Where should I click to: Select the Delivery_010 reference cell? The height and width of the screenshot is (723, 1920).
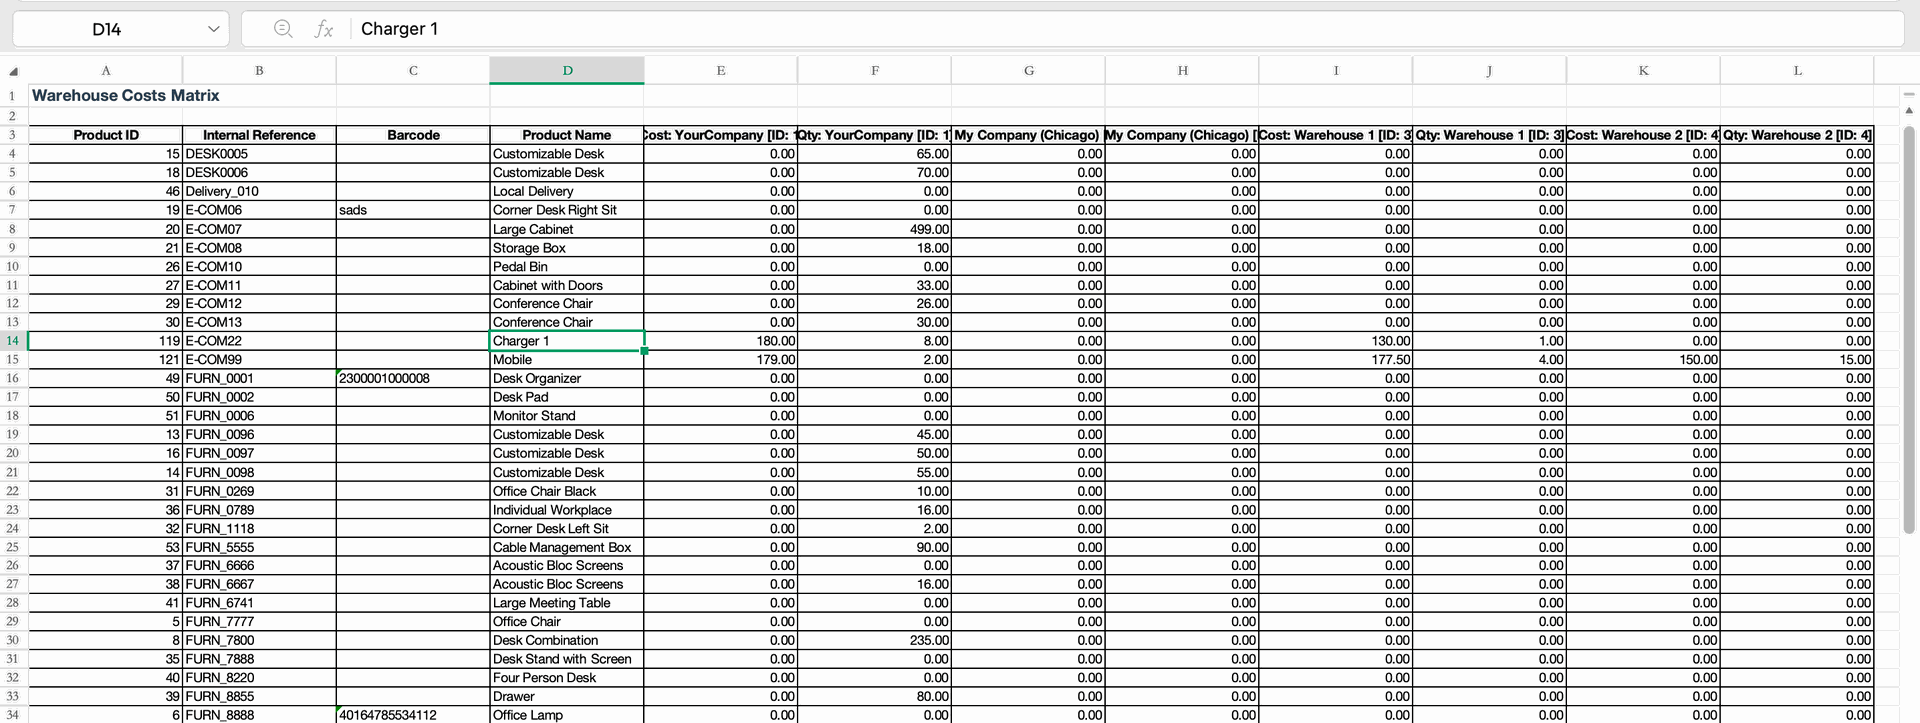(x=259, y=191)
